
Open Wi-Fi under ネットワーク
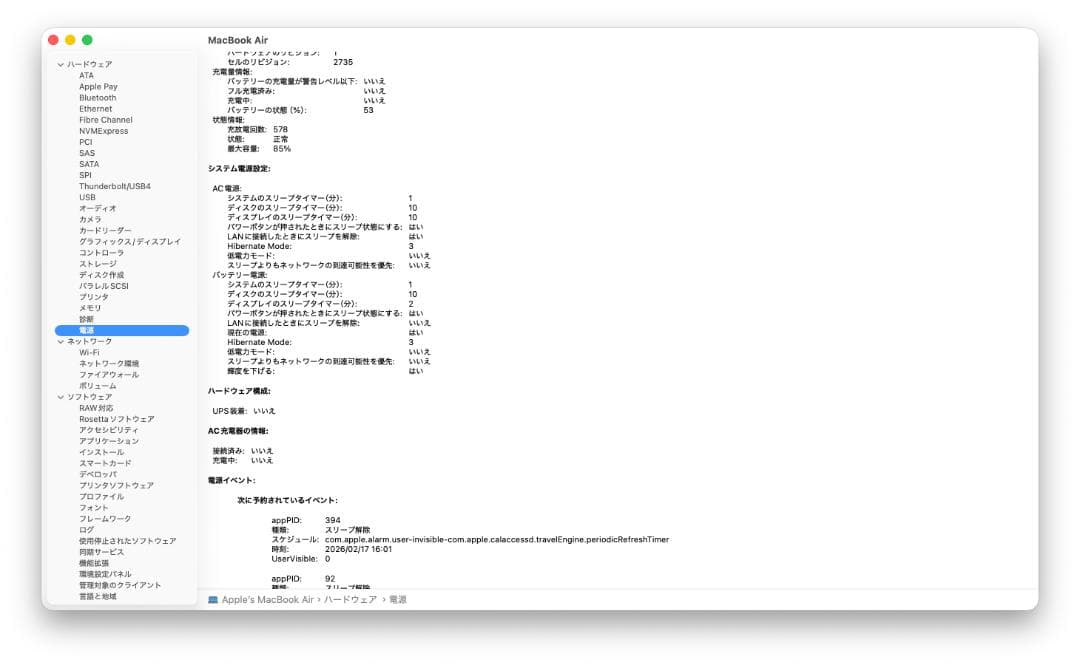(x=89, y=353)
